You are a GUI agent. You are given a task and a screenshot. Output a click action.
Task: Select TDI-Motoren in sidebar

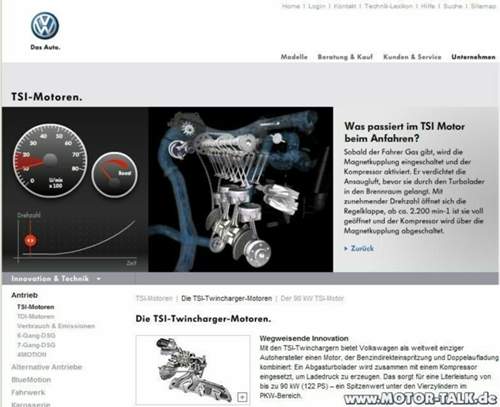36,316
